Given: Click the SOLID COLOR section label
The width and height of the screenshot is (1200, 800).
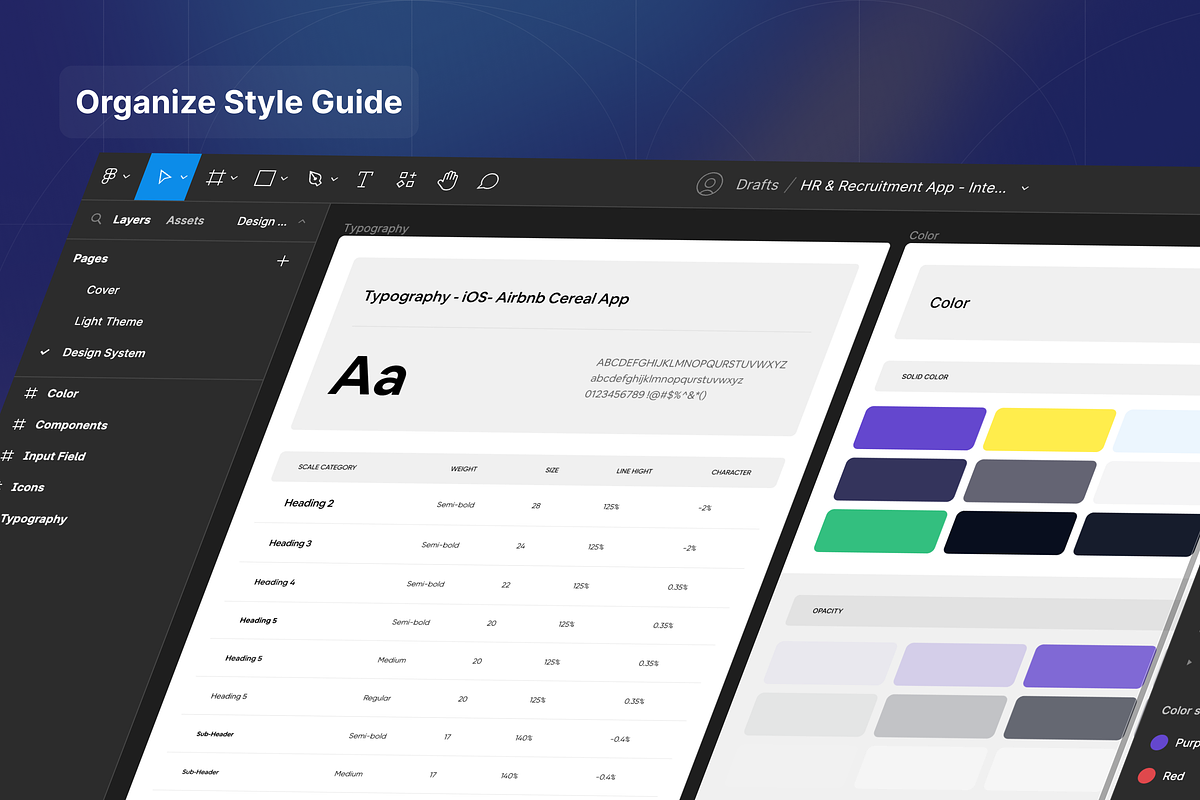Looking at the screenshot, I should (x=925, y=377).
